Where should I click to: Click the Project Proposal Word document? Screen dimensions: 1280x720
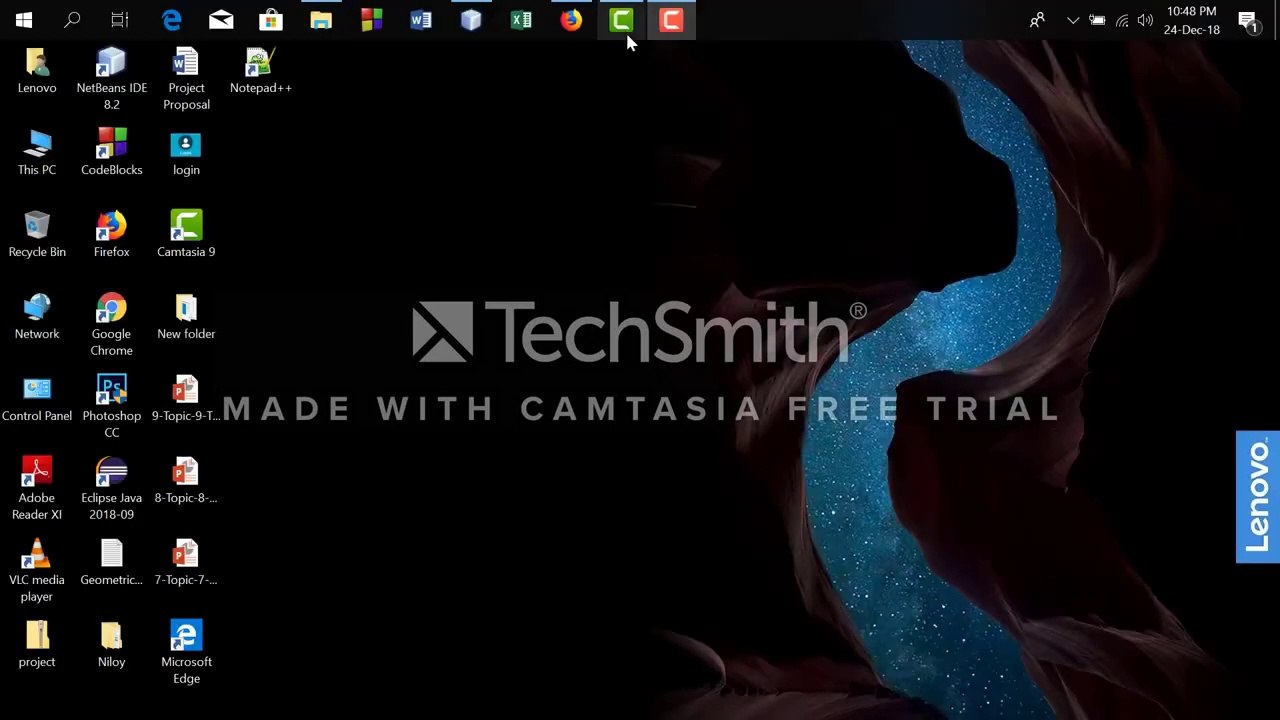pyautogui.click(x=186, y=64)
